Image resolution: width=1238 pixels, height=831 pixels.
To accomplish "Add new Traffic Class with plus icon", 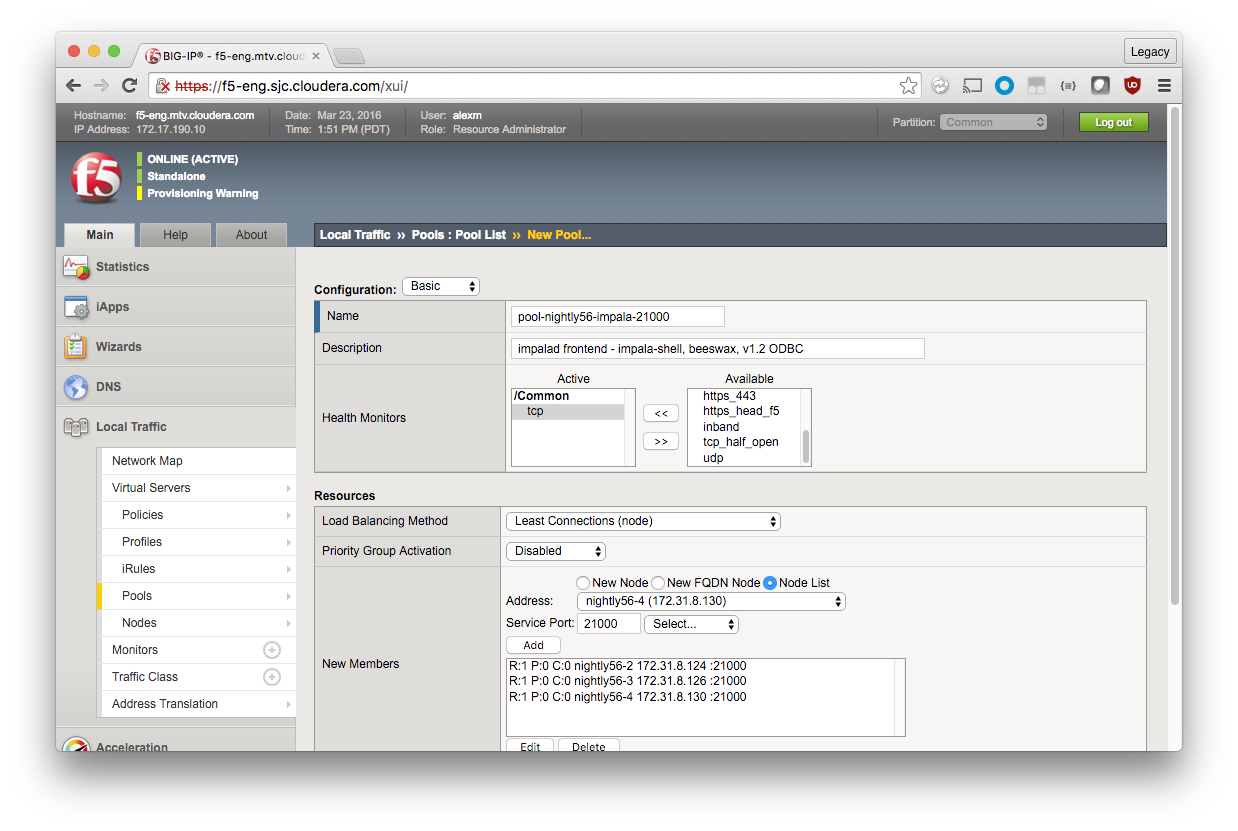I will click(x=271, y=677).
